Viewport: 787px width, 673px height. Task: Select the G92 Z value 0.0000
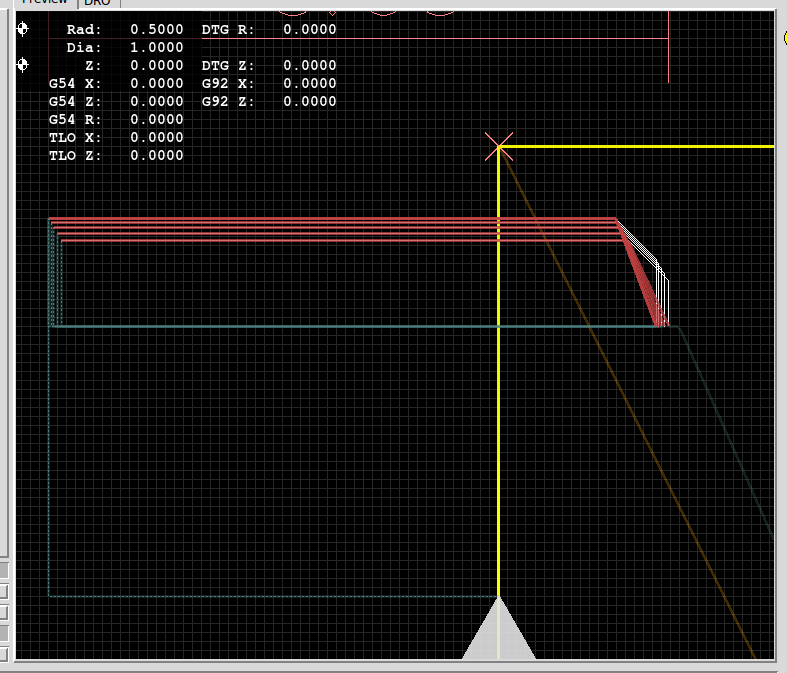coord(310,102)
